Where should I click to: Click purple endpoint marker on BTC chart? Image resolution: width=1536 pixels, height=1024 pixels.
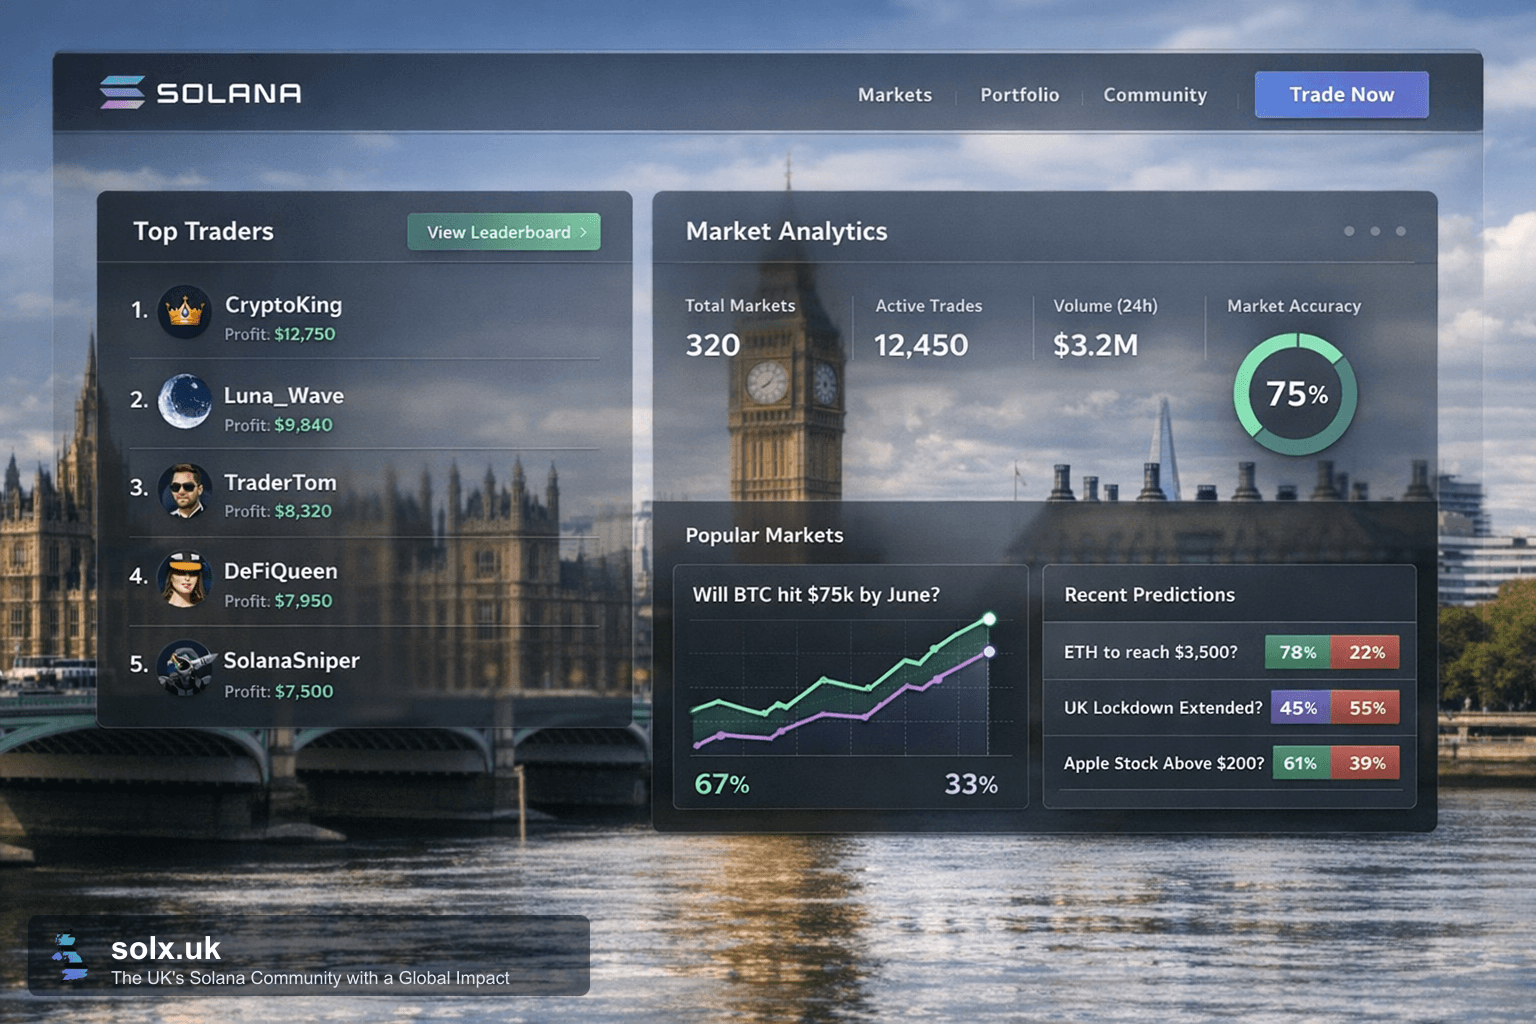[x=989, y=652]
